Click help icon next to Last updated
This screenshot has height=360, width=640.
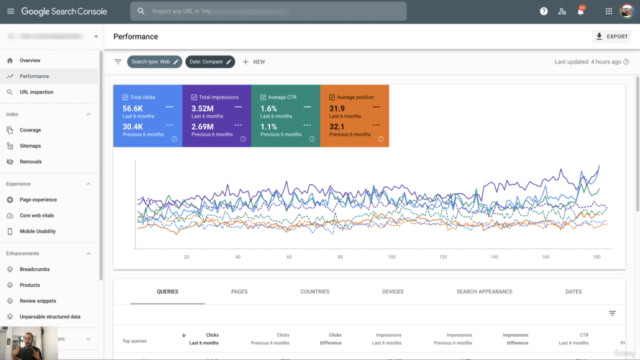626,62
